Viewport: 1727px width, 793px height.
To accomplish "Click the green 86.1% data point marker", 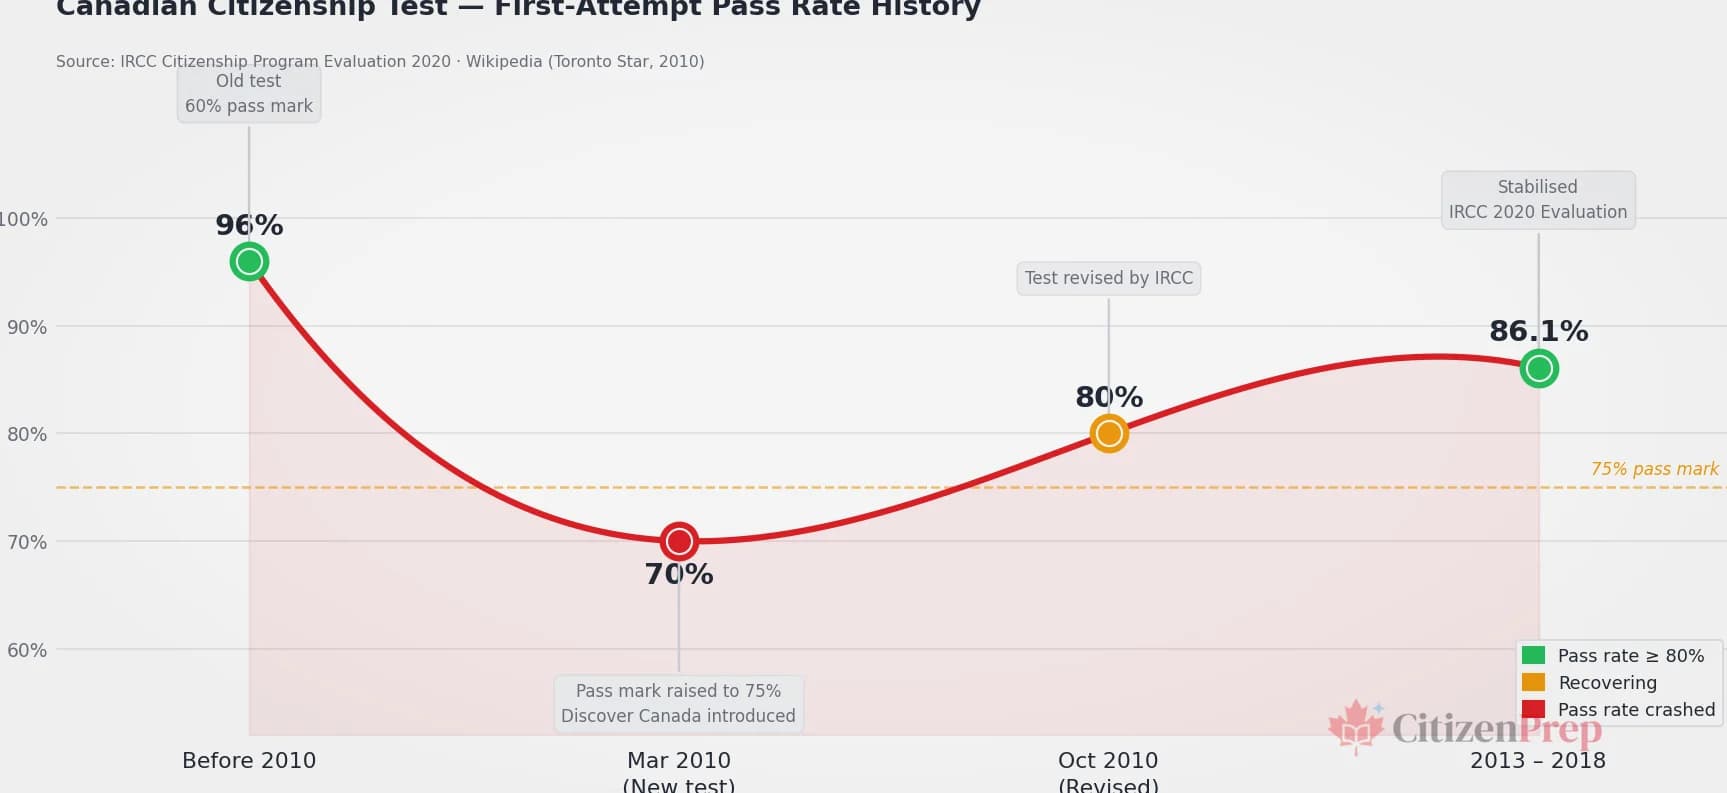I will coord(1538,369).
